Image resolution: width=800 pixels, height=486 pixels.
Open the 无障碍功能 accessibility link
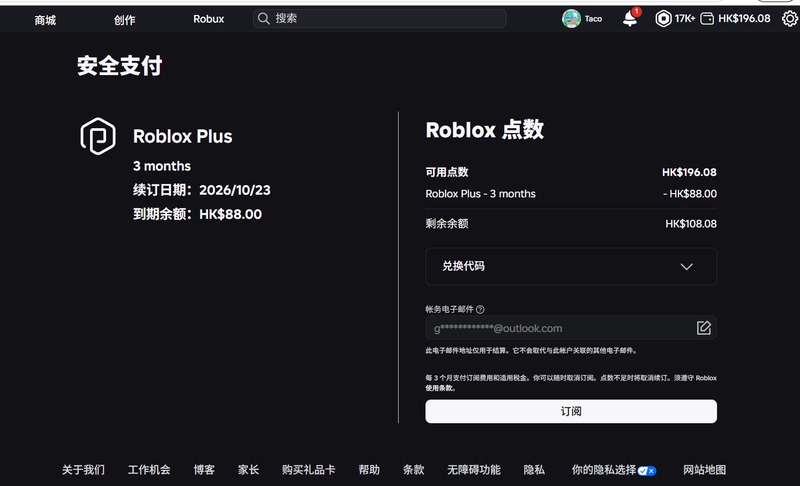click(x=473, y=470)
